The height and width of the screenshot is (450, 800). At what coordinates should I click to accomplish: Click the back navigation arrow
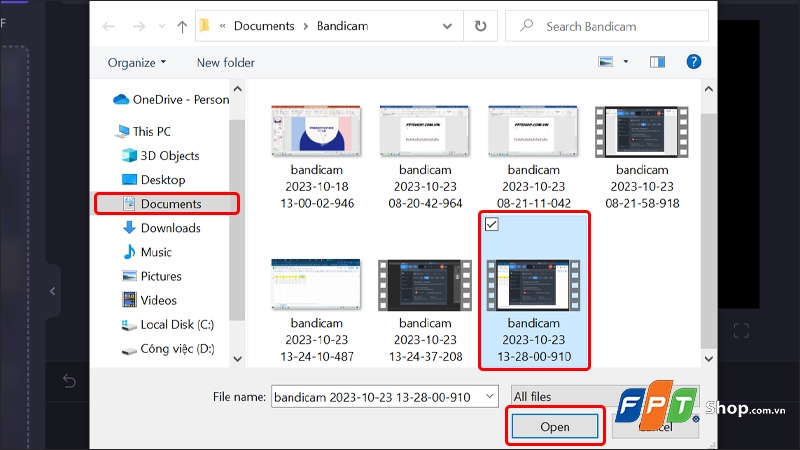(x=109, y=26)
